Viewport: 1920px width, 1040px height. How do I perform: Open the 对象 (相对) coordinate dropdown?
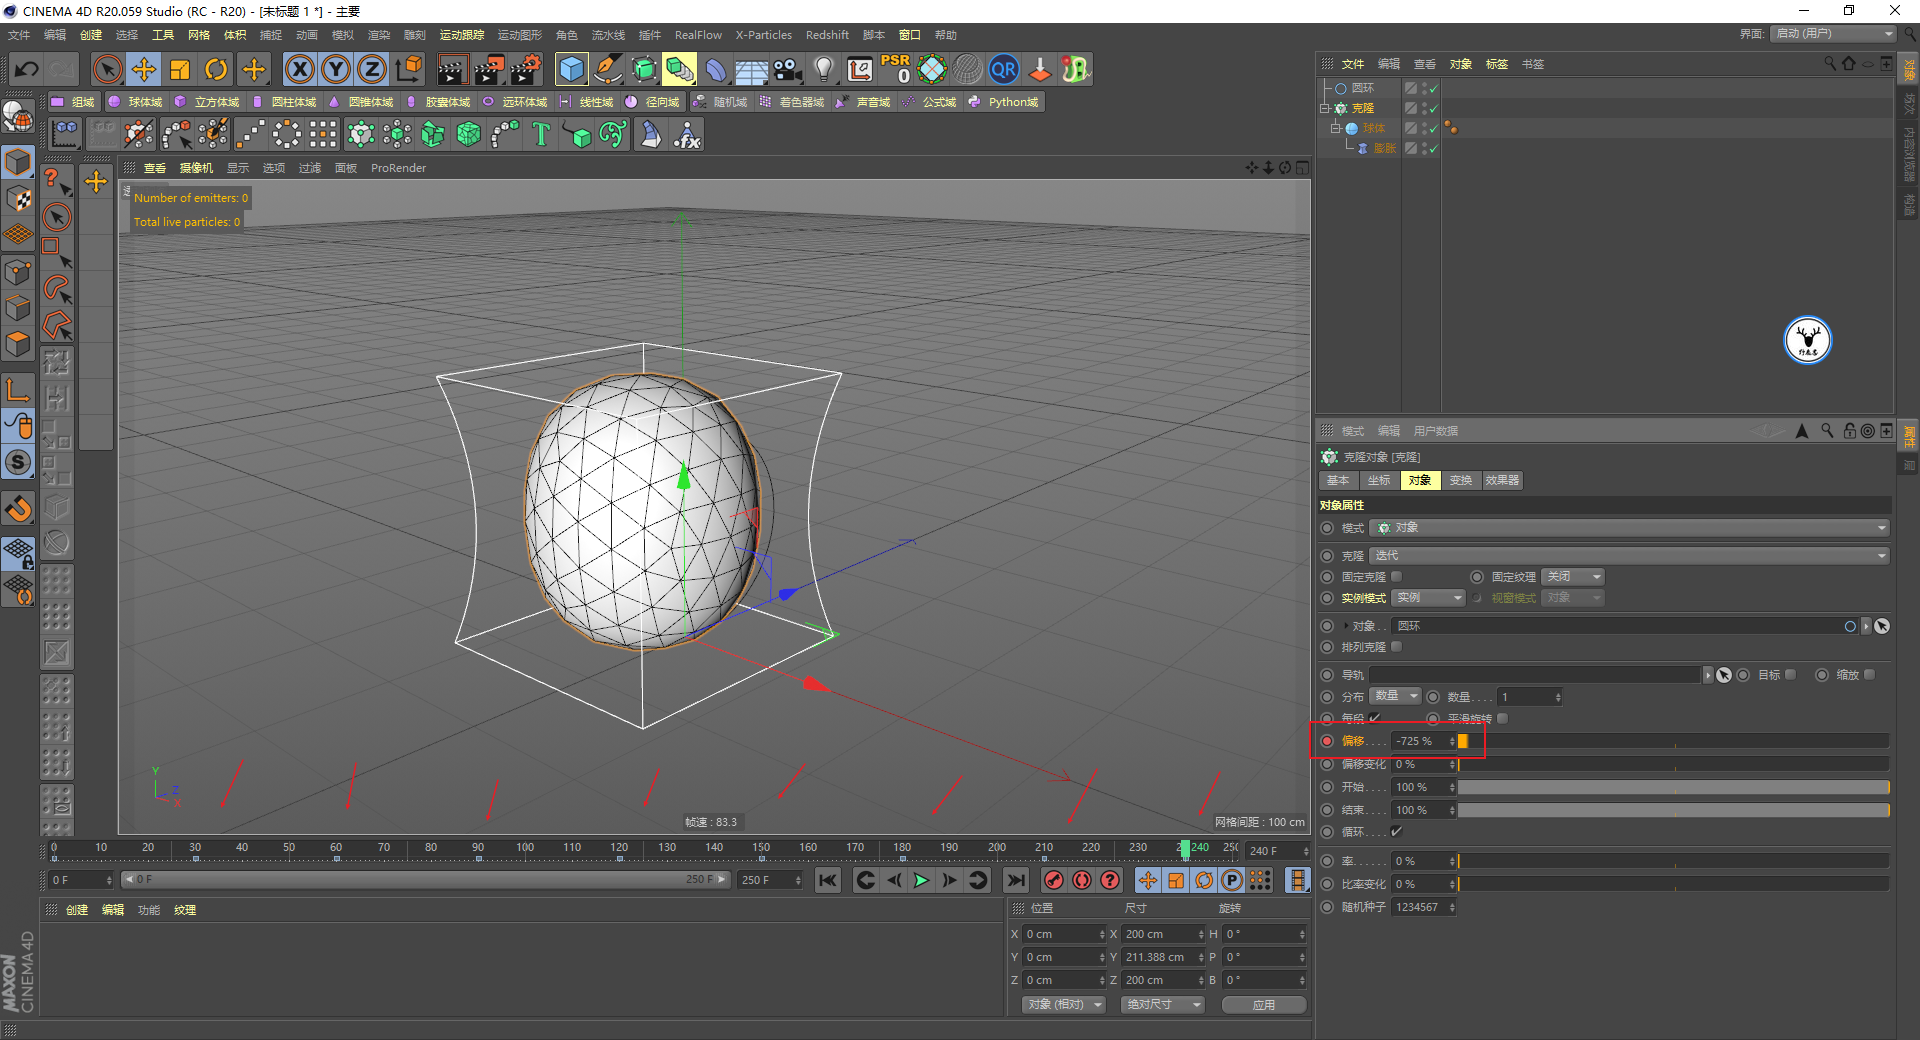click(1064, 1004)
